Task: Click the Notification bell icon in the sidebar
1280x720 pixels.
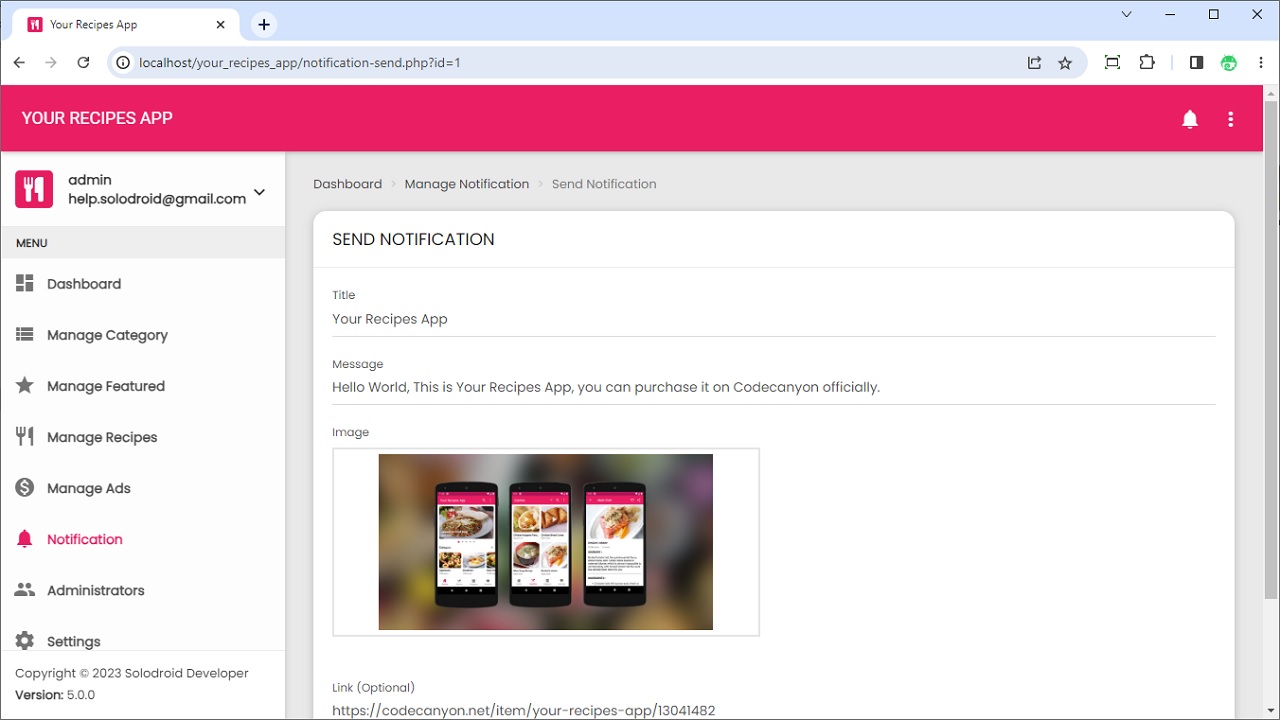Action: click(25, 539)
